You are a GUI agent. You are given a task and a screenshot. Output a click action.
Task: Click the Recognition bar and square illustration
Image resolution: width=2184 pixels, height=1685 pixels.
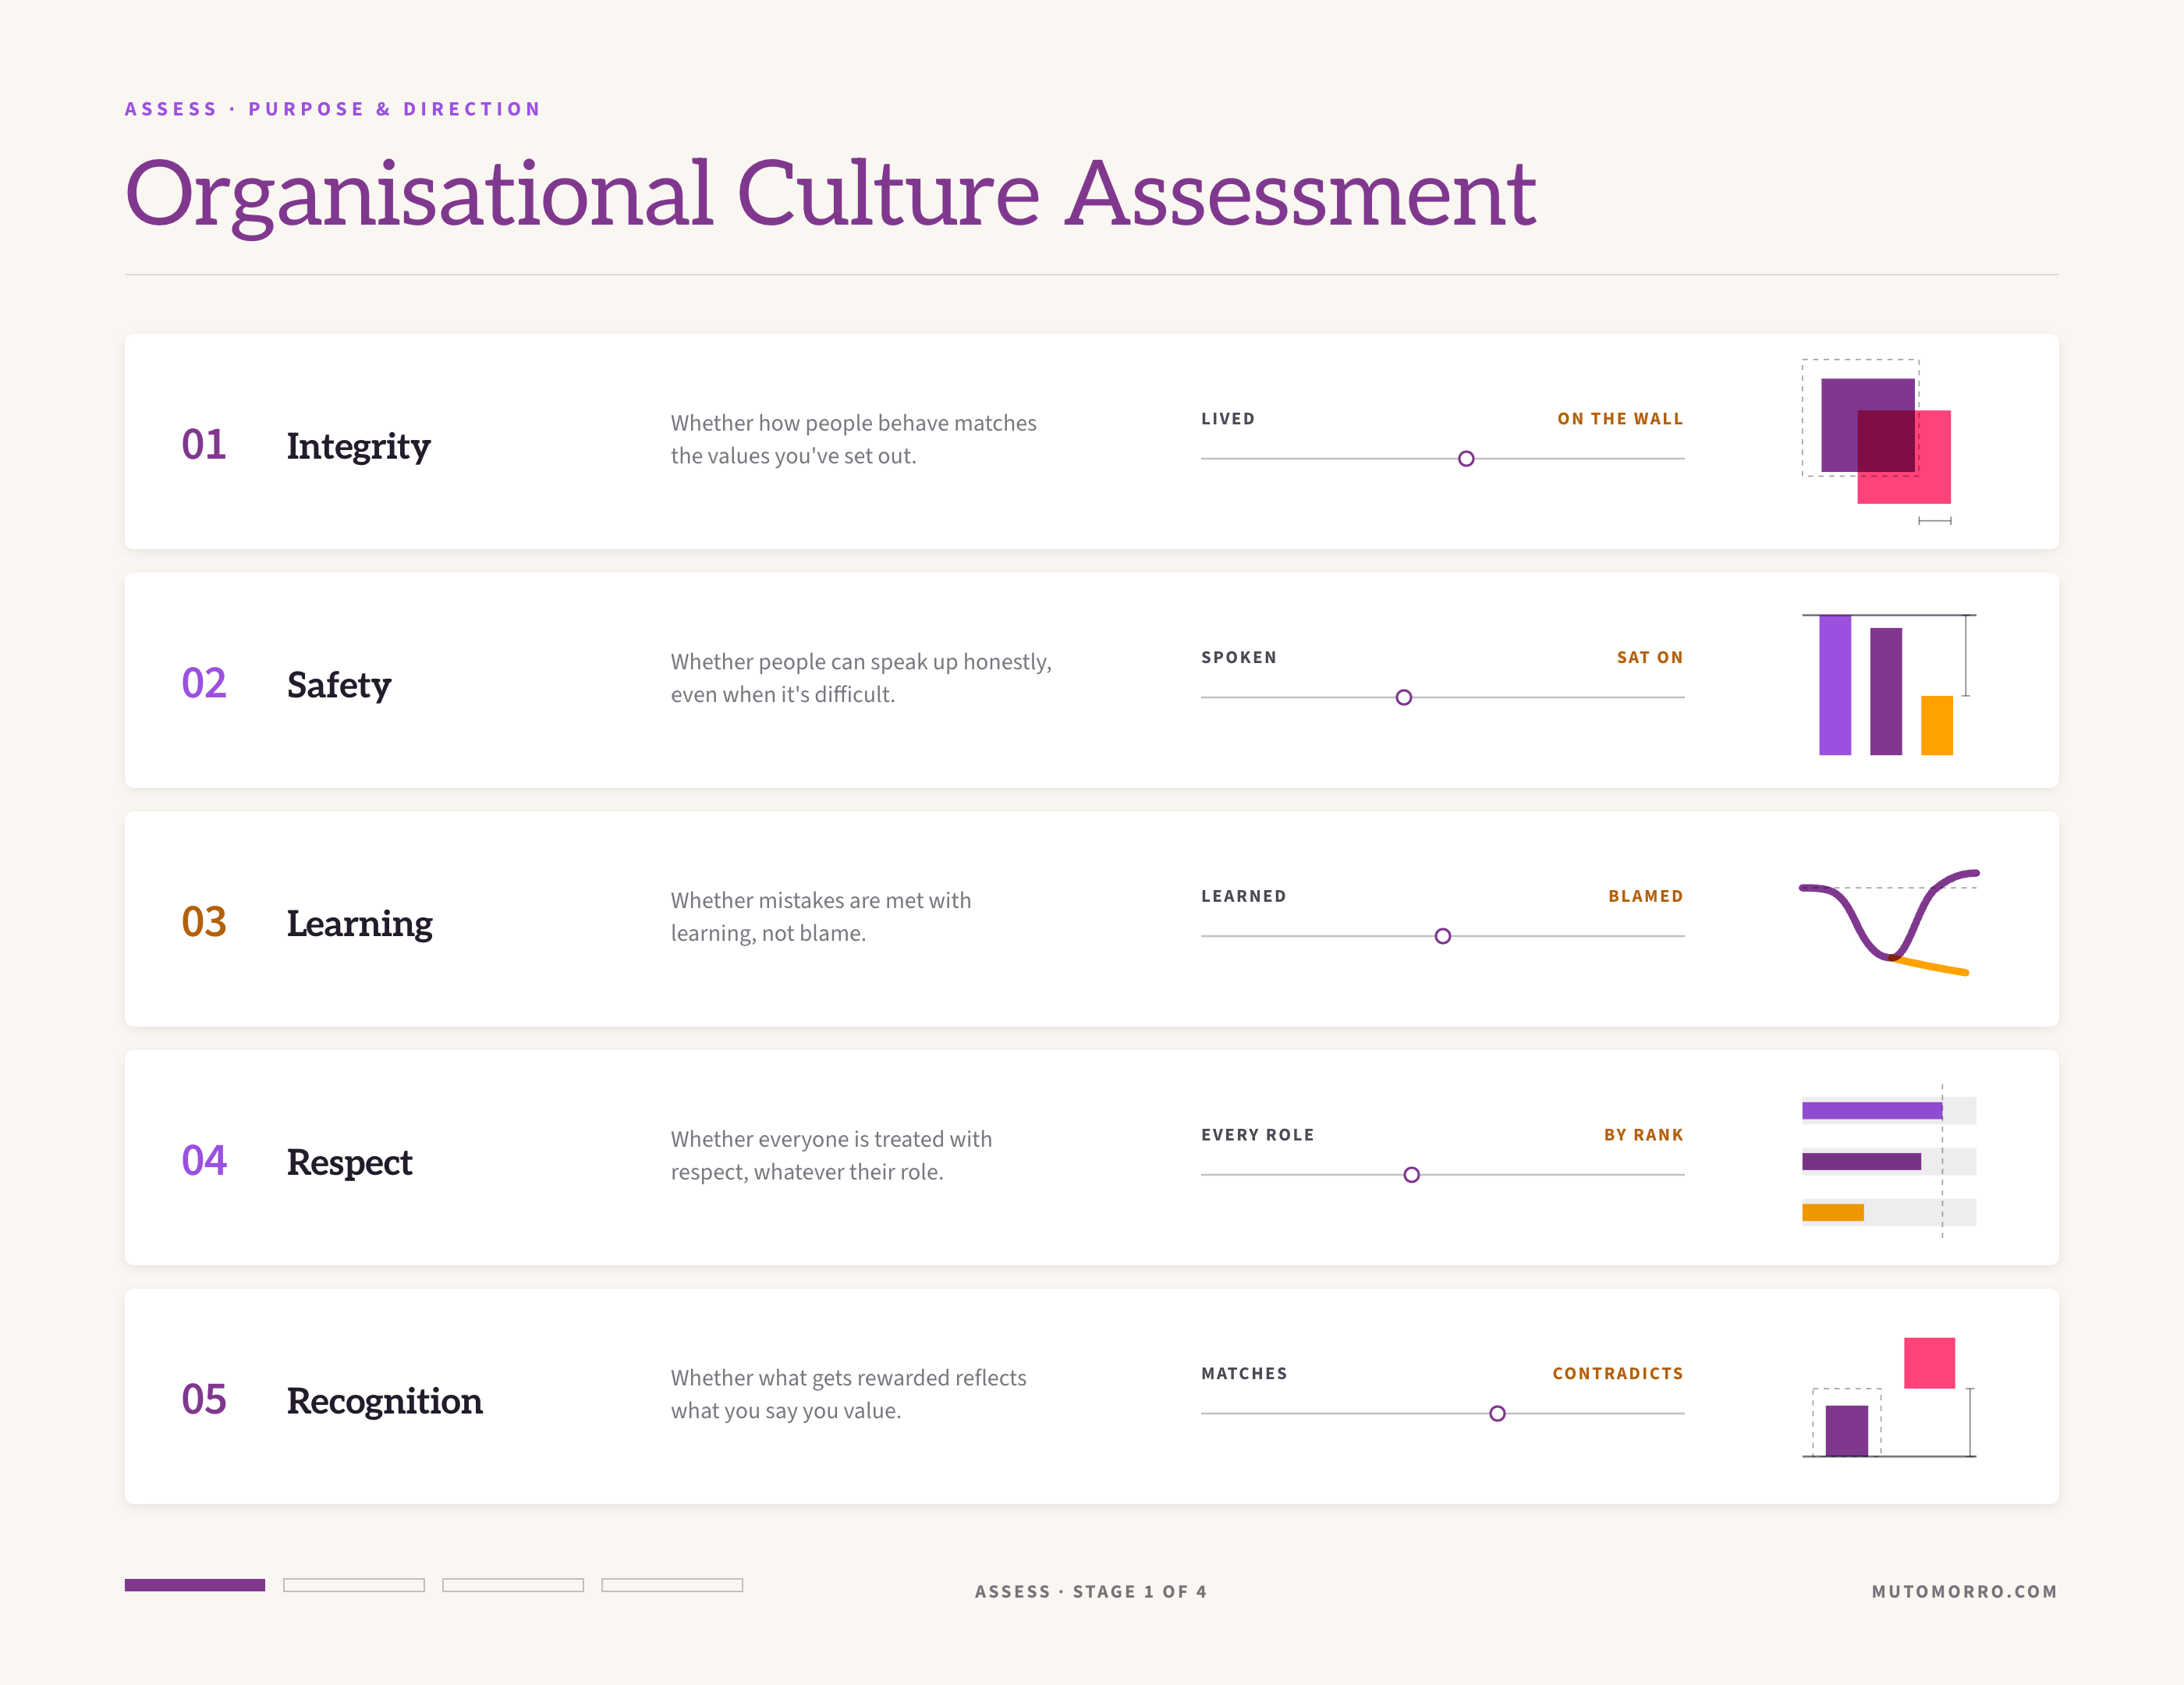coord(1889,1397)
